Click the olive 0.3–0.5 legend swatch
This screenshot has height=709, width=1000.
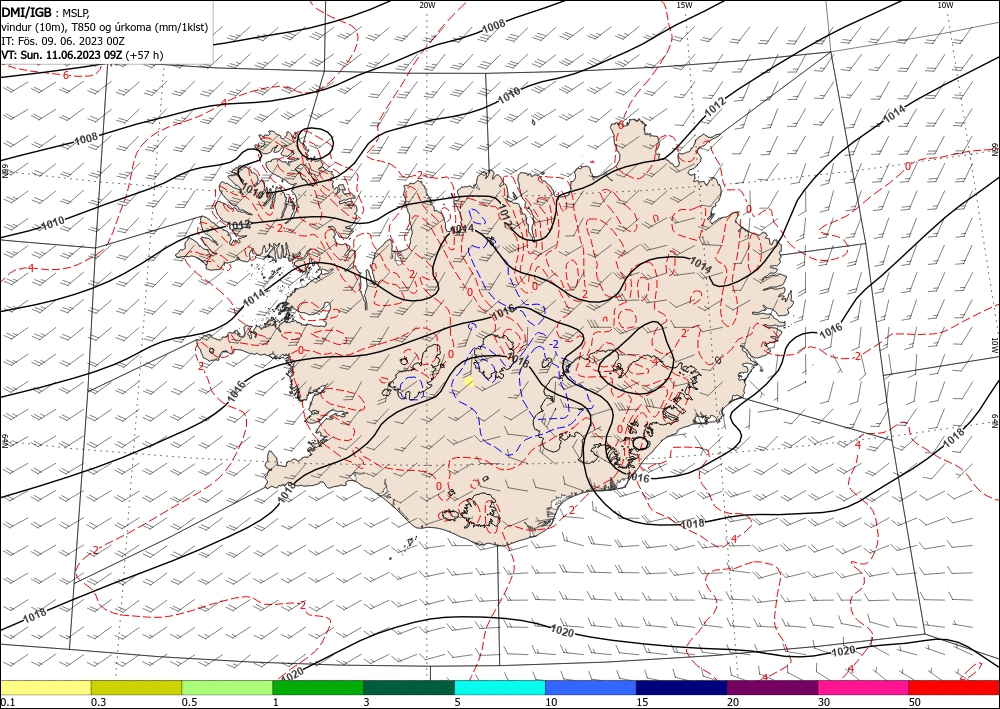tap(136, 687)
